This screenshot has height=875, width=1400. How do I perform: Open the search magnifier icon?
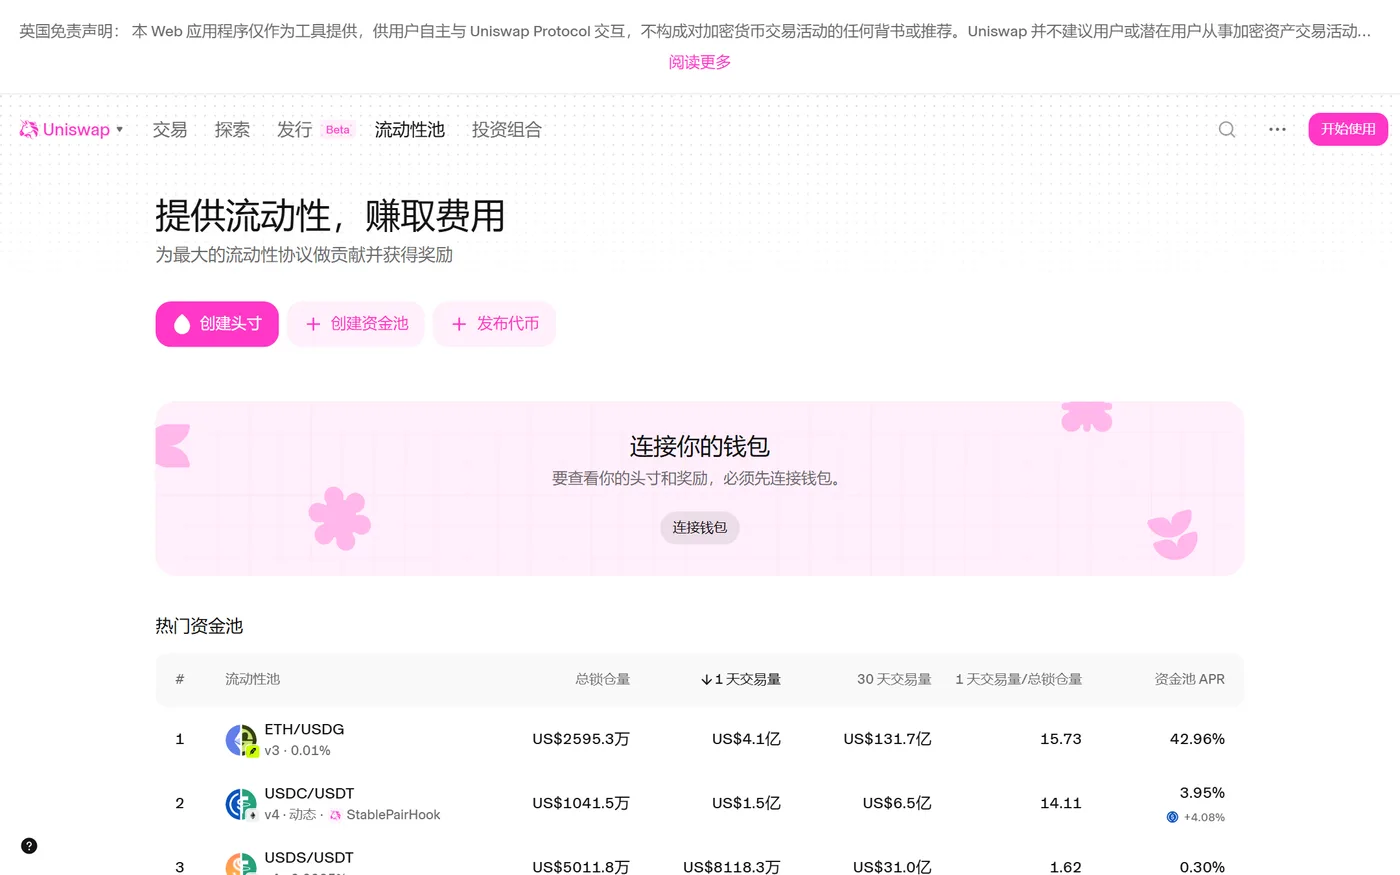click(1227, 129)
